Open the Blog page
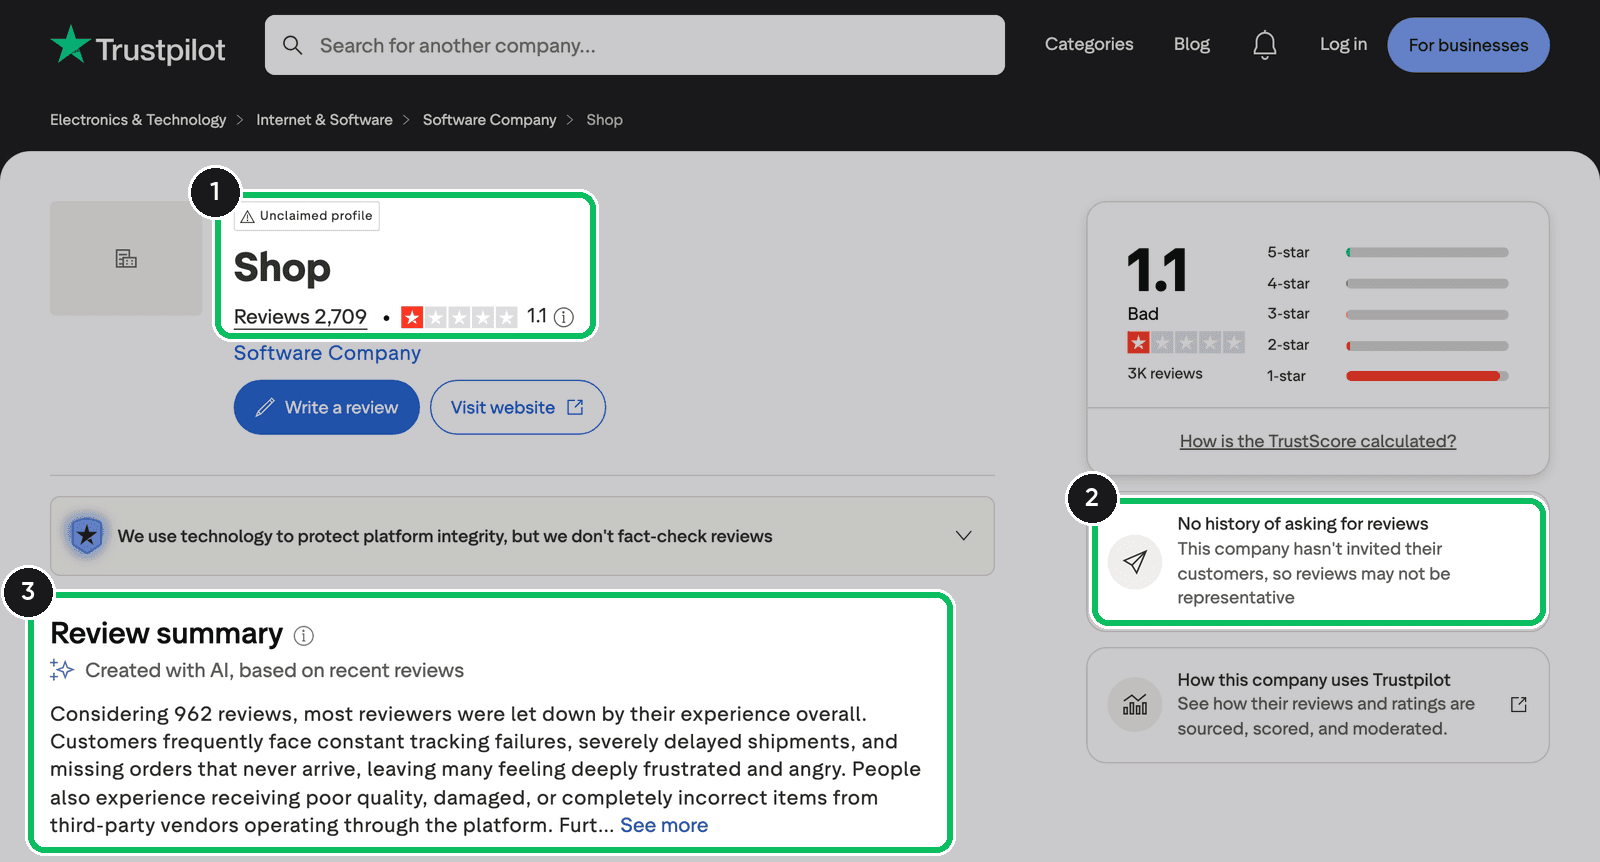This screenshot has height=862, width=1600. (x=1192, y=44)
